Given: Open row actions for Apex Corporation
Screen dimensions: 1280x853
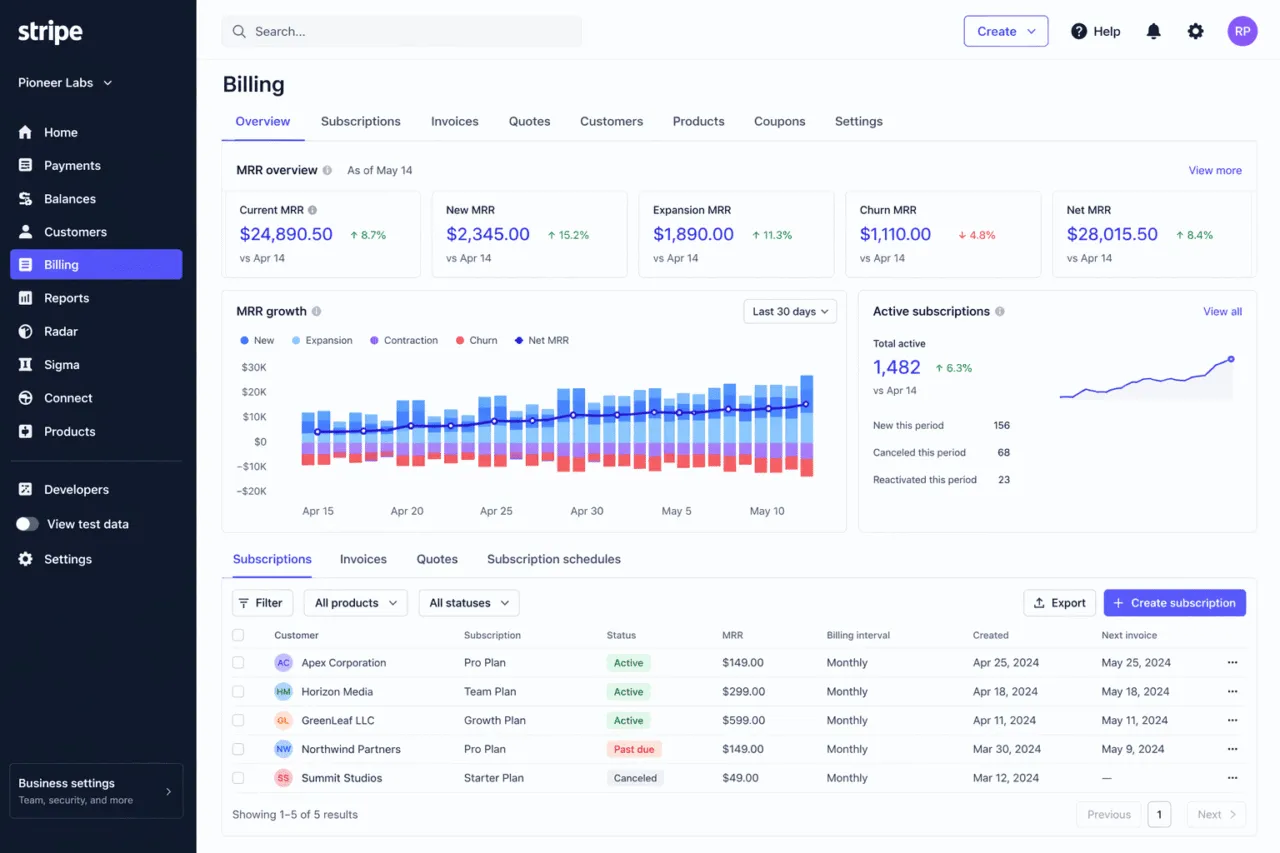Looking at the screenshot, I should 1232,662.
